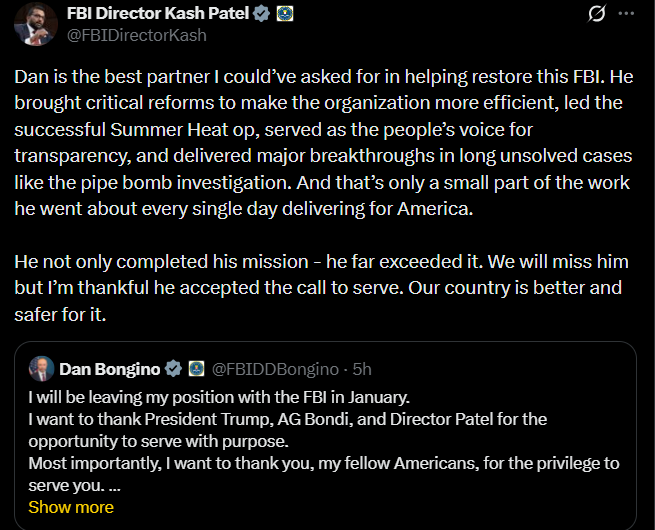
Task: Open the @FBIDDBongino handle link
Action: click(x=275, y=369)
